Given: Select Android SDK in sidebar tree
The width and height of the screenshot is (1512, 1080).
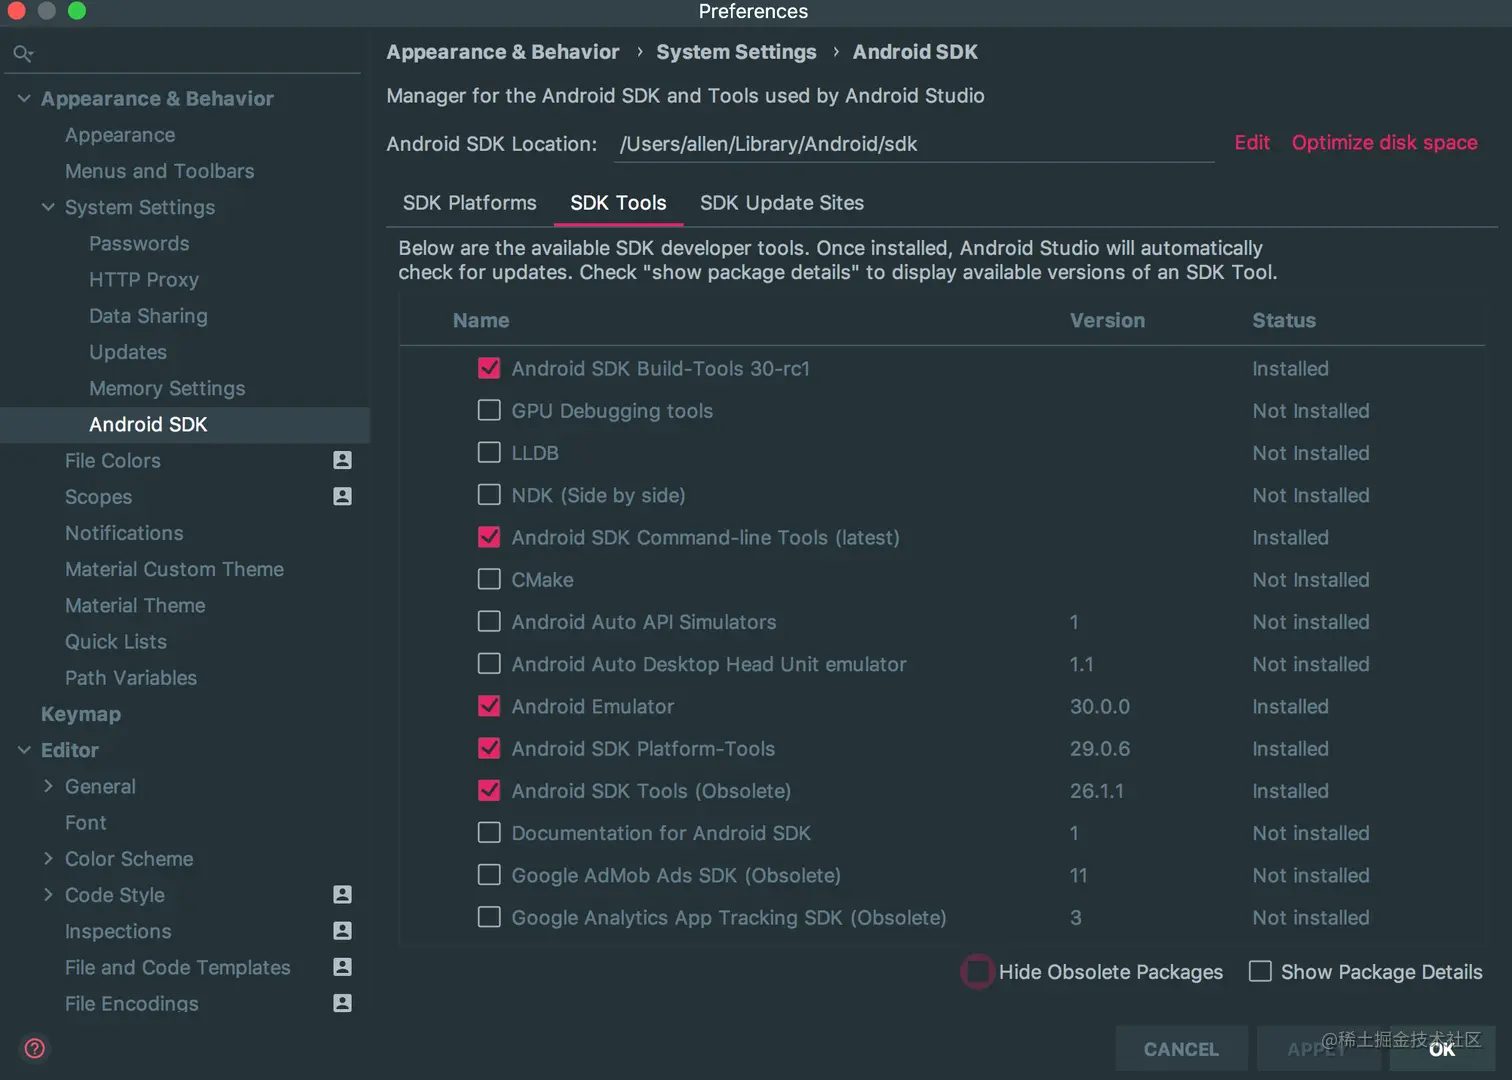Looking at the screenshot, I should pos(185,424).
